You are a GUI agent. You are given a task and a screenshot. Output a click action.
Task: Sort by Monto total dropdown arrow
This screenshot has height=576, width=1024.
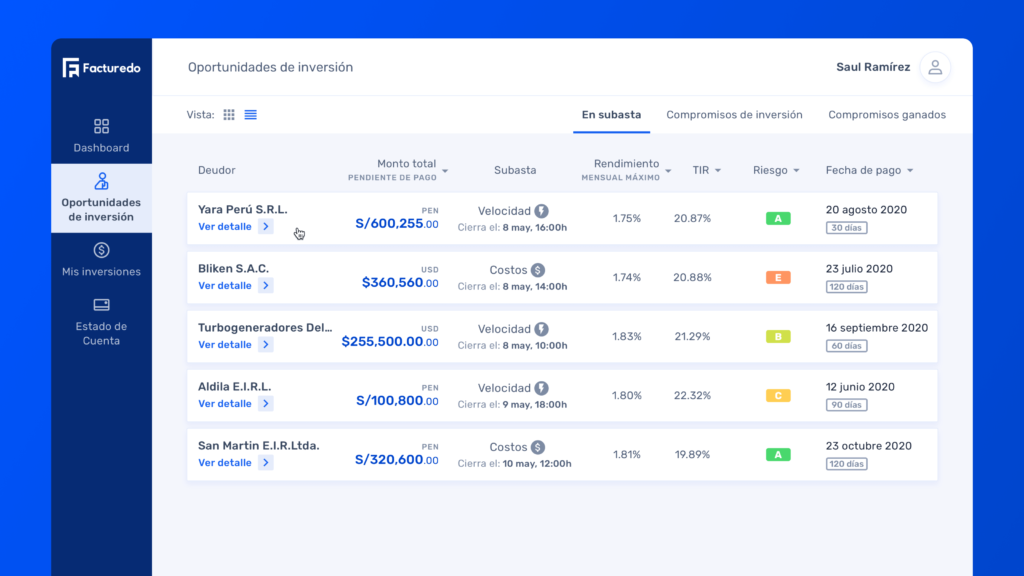pos(445,171)
